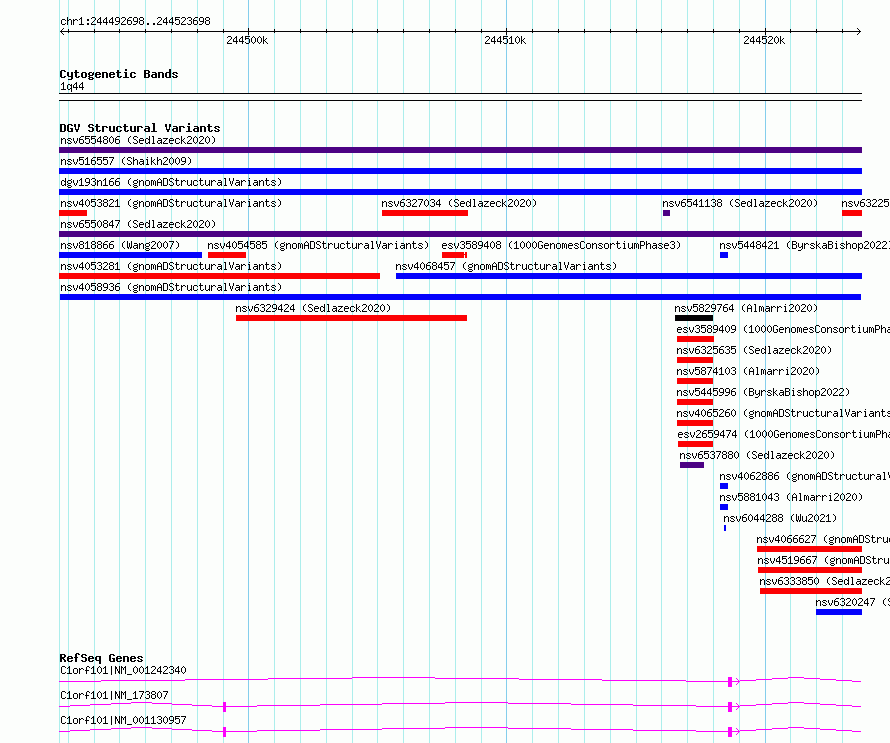This screenshot has width=890, height=743.
Task: Select blue bar under nsv818866
Action: [x=131, y=255]
